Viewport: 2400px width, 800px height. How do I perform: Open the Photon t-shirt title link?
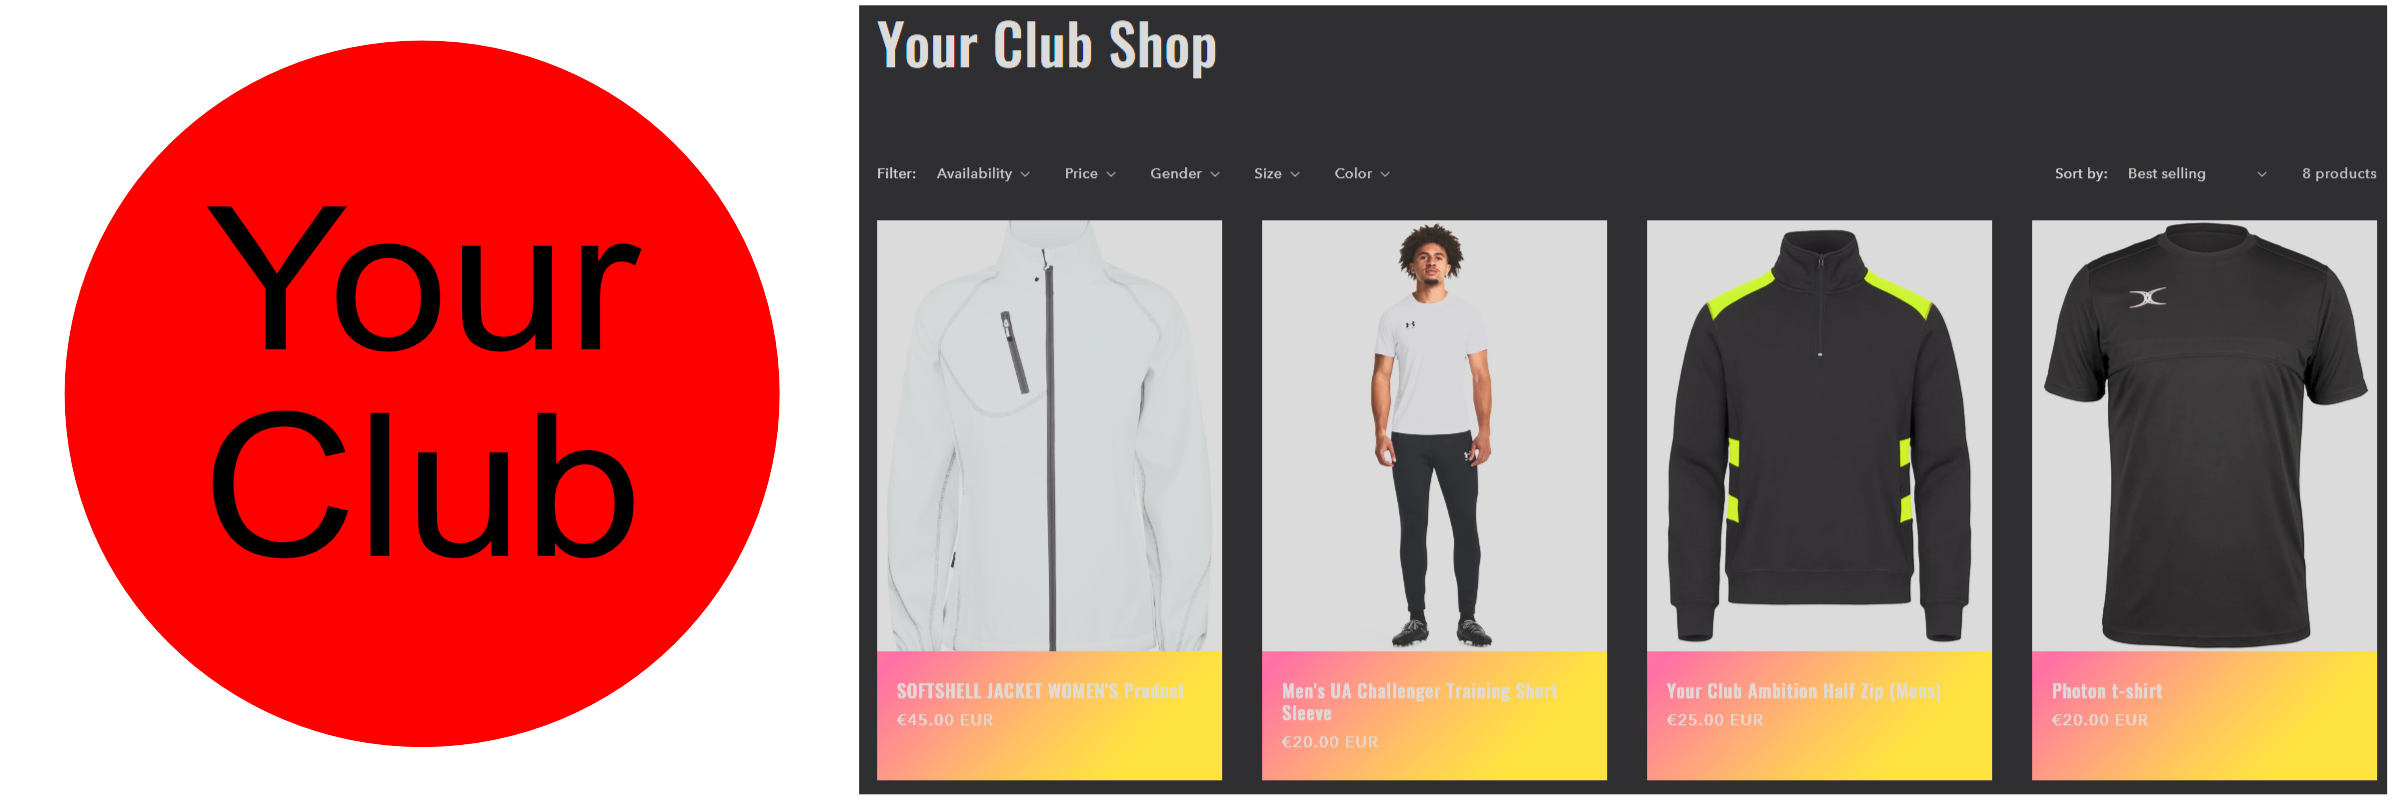(2106, 691)
